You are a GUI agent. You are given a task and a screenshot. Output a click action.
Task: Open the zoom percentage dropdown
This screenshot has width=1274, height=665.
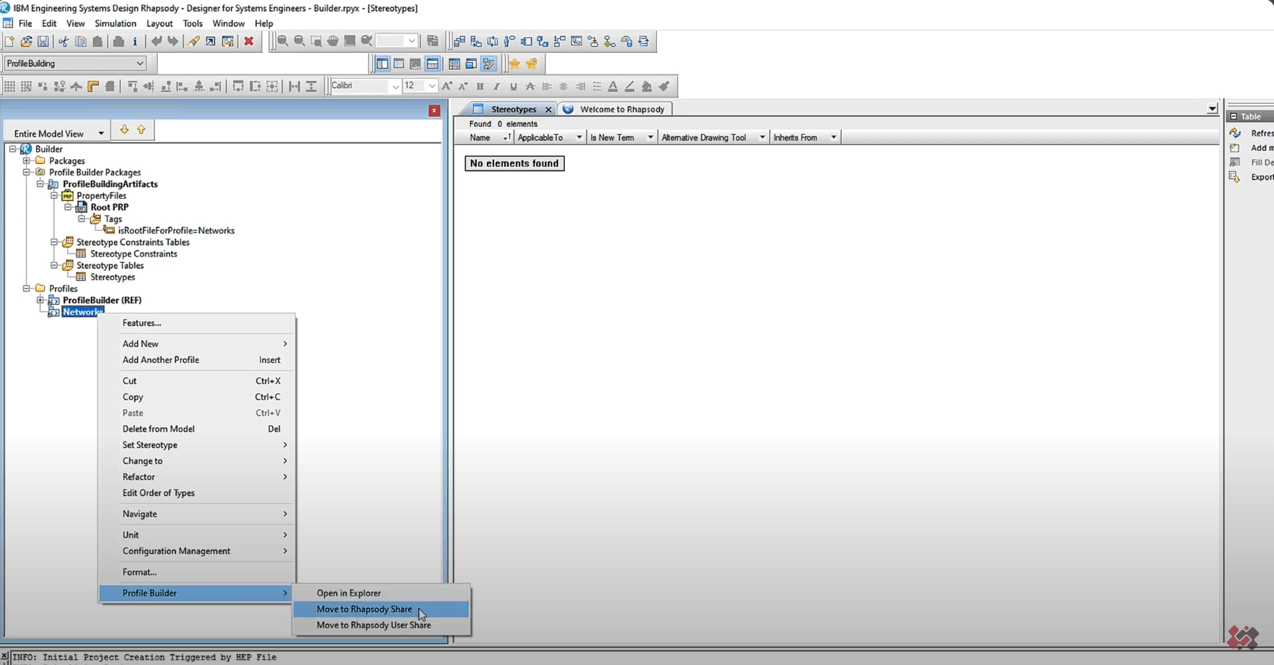411,41
